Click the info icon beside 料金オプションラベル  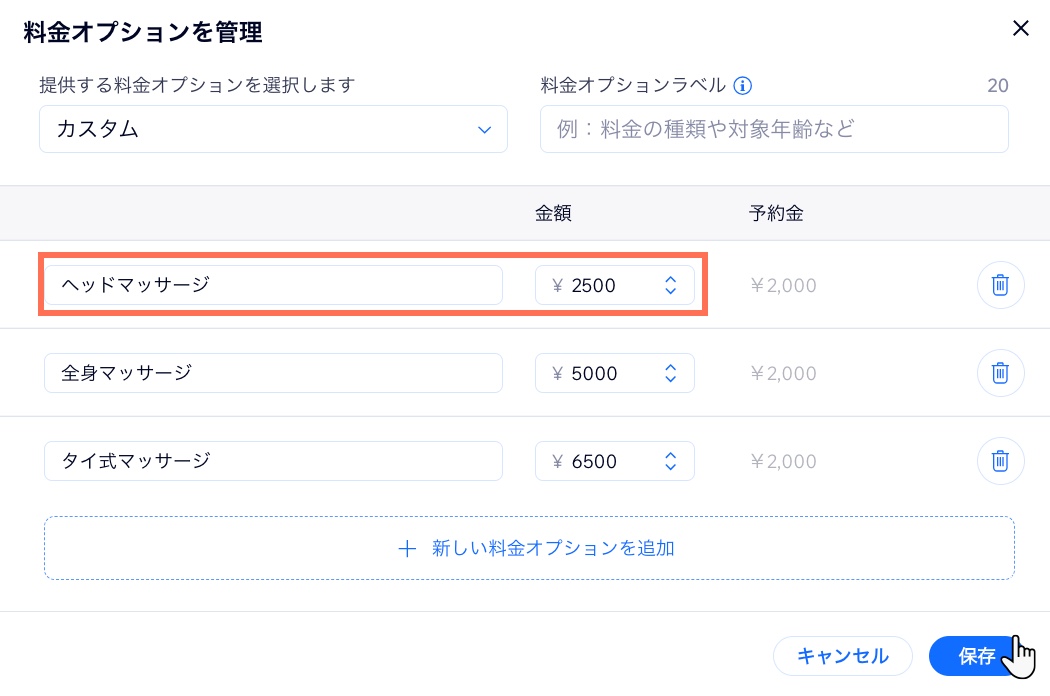pos(742,86)
